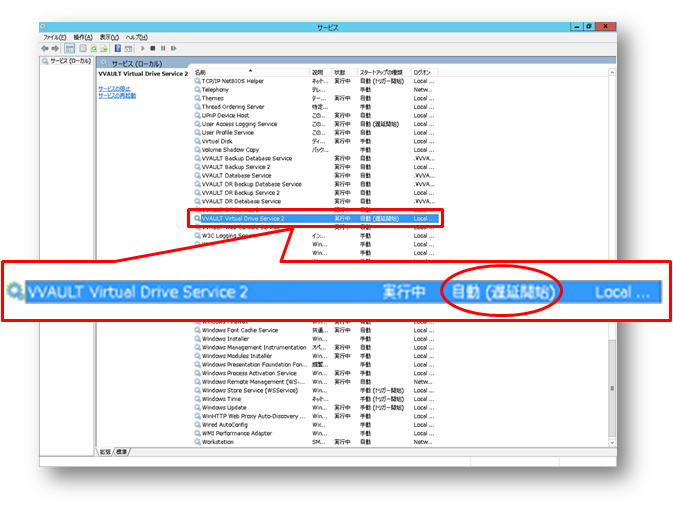Select VVAULT DR Backup Service 2 row
Viewport: 673px width, 509px height.
click(x=315, y=193)
